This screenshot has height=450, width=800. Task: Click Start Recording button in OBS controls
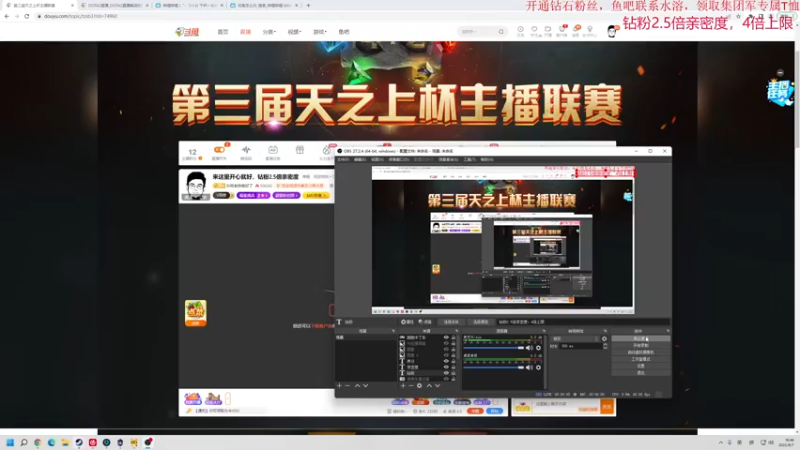641,345
